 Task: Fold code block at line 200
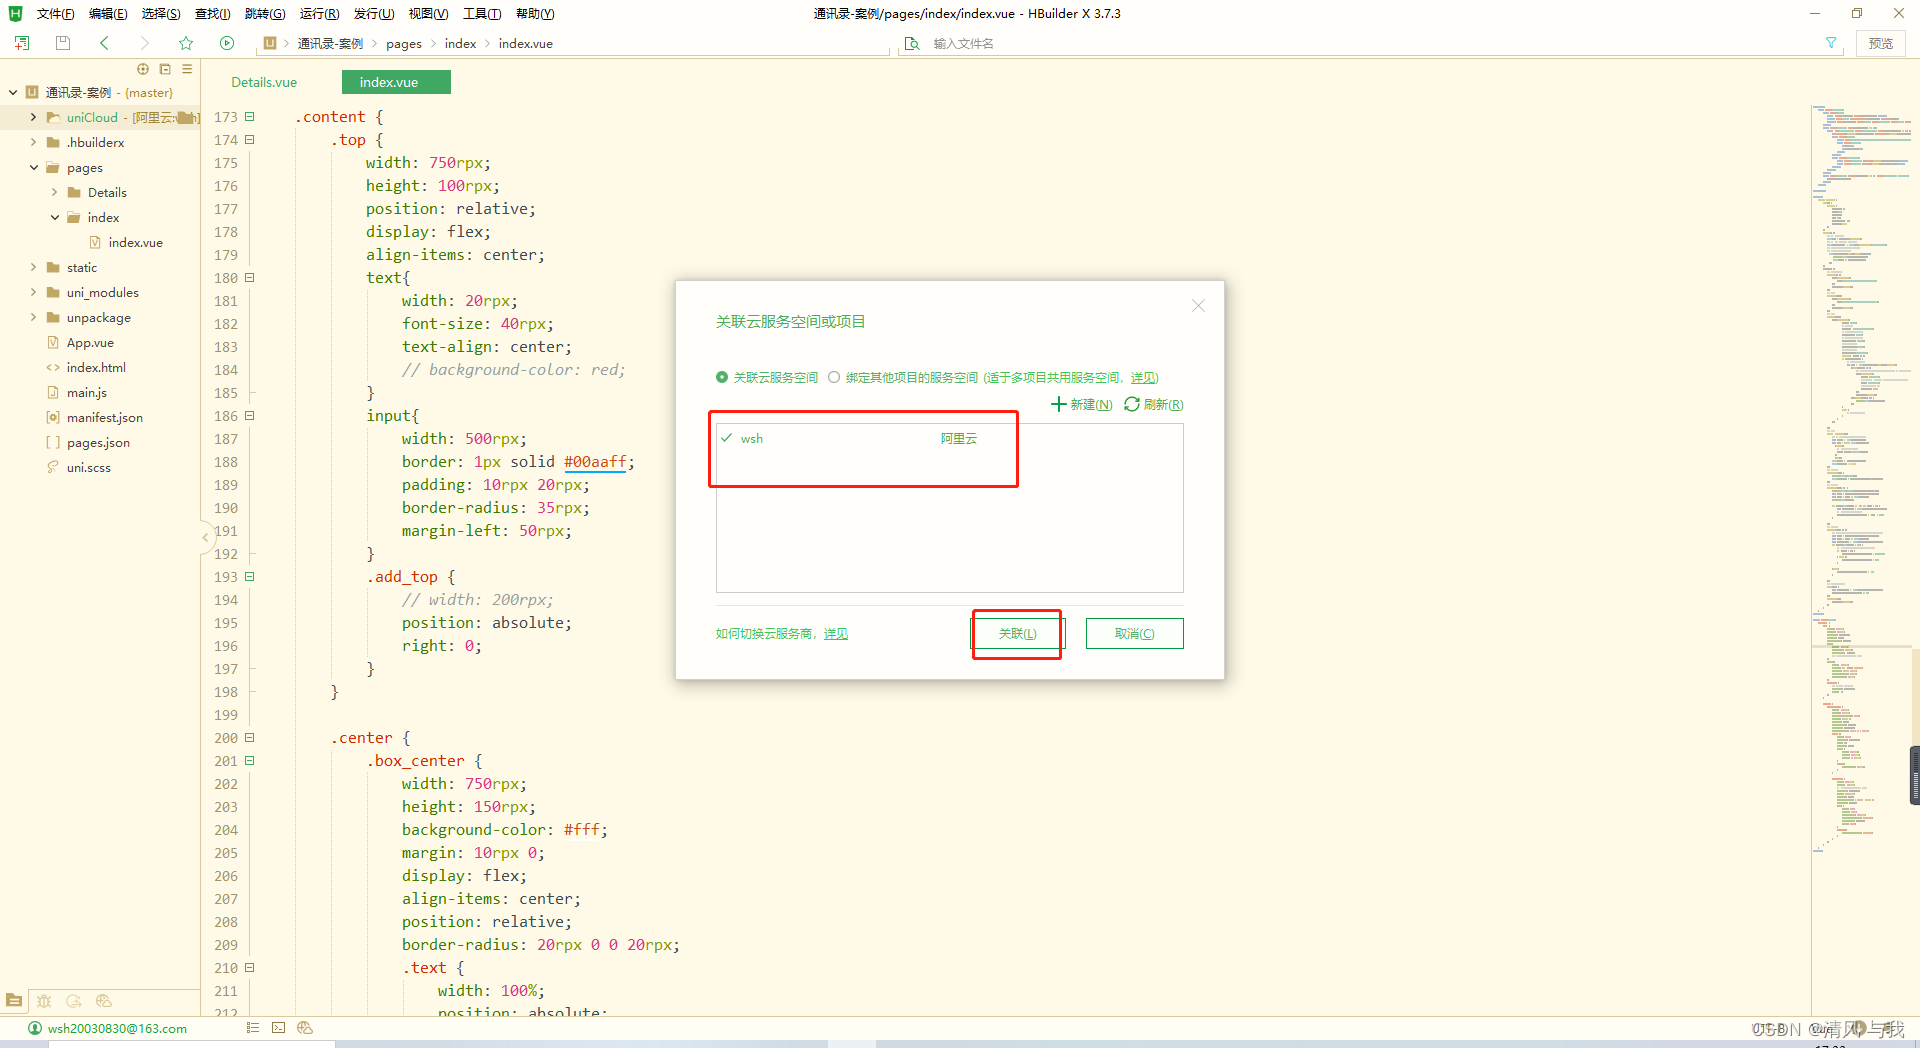(250, 737)
